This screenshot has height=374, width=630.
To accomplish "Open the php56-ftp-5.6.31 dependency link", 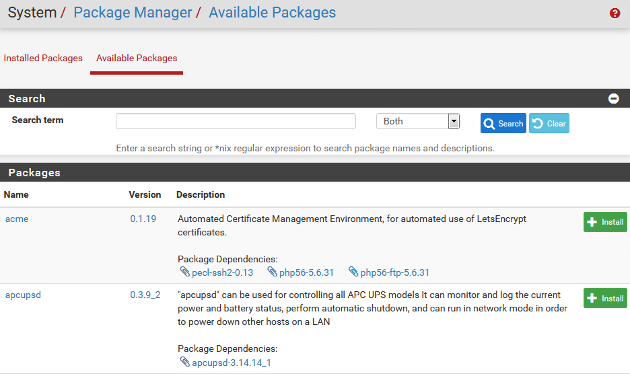I will coord(395,273).
